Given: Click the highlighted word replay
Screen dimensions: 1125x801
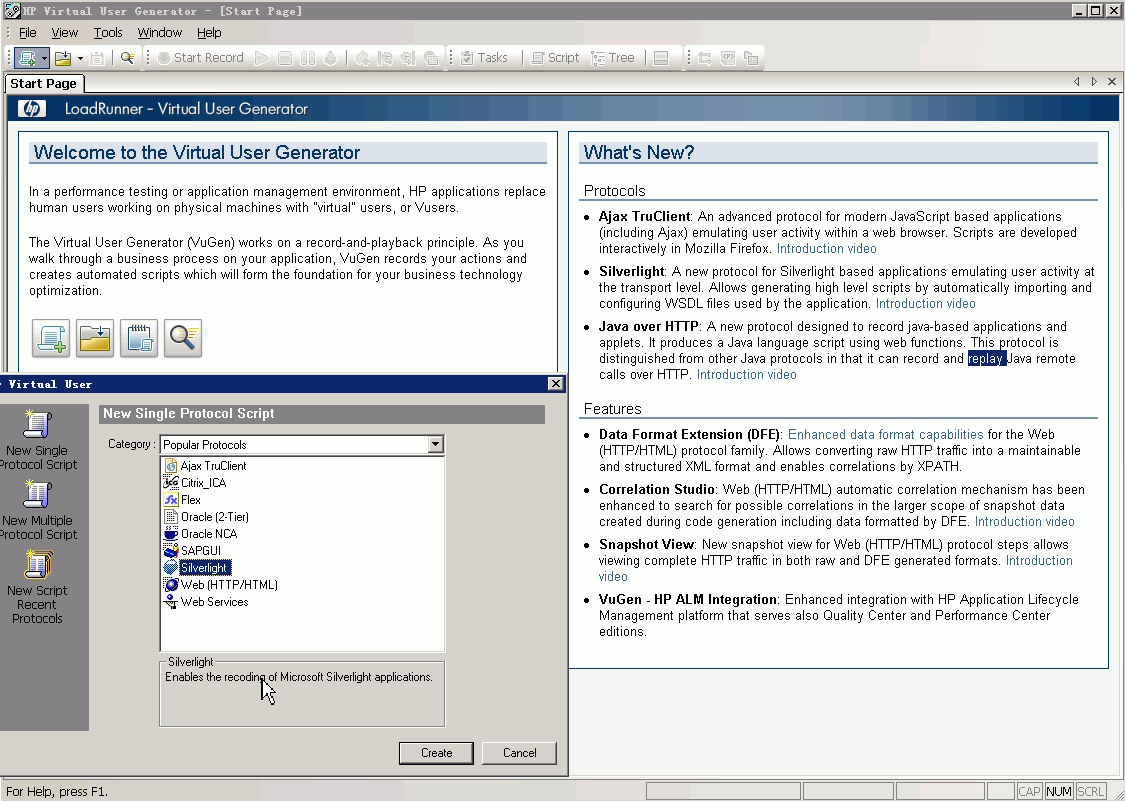Looking at the screenshot, I should (987, 359).
